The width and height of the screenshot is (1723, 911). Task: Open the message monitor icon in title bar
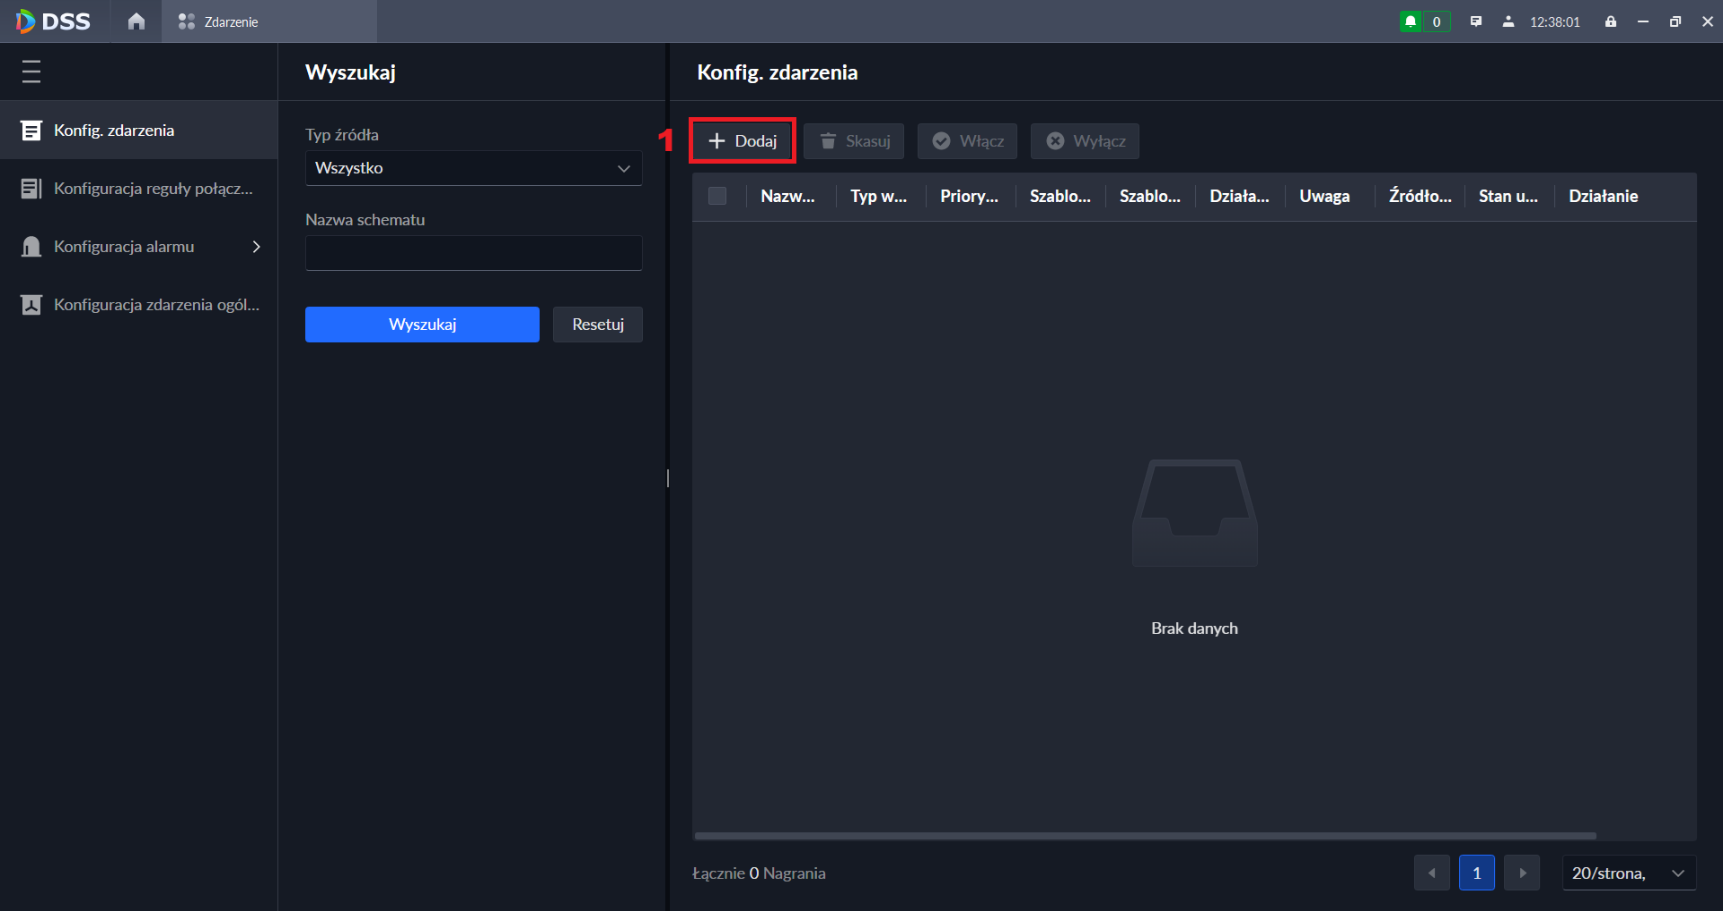click(1476, 21)
